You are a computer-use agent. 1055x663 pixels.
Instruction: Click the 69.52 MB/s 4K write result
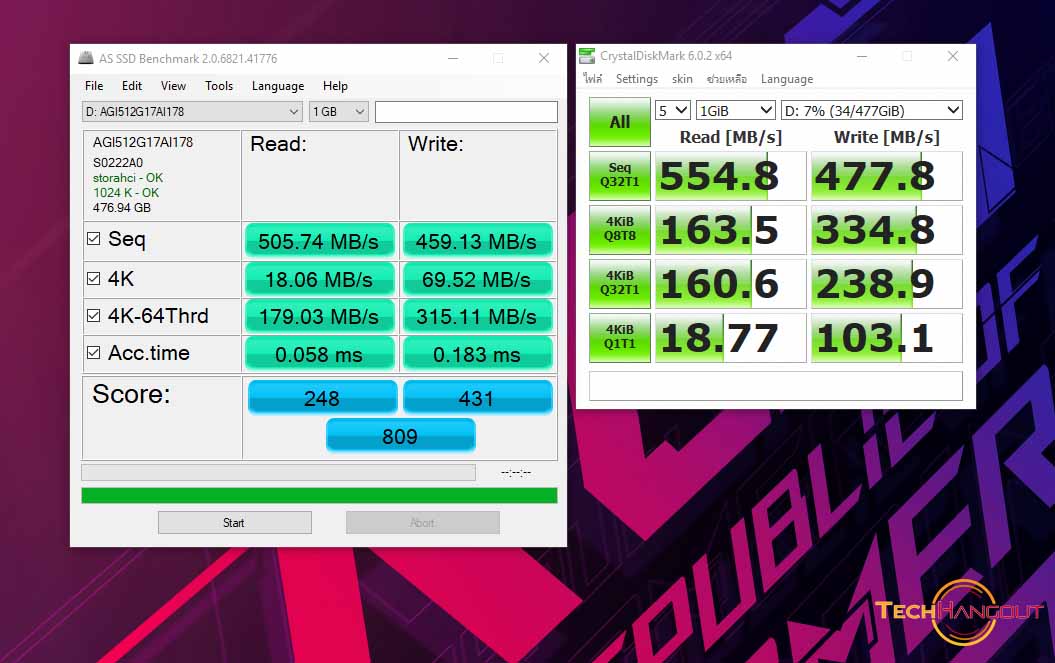click(x=477, y=279)
